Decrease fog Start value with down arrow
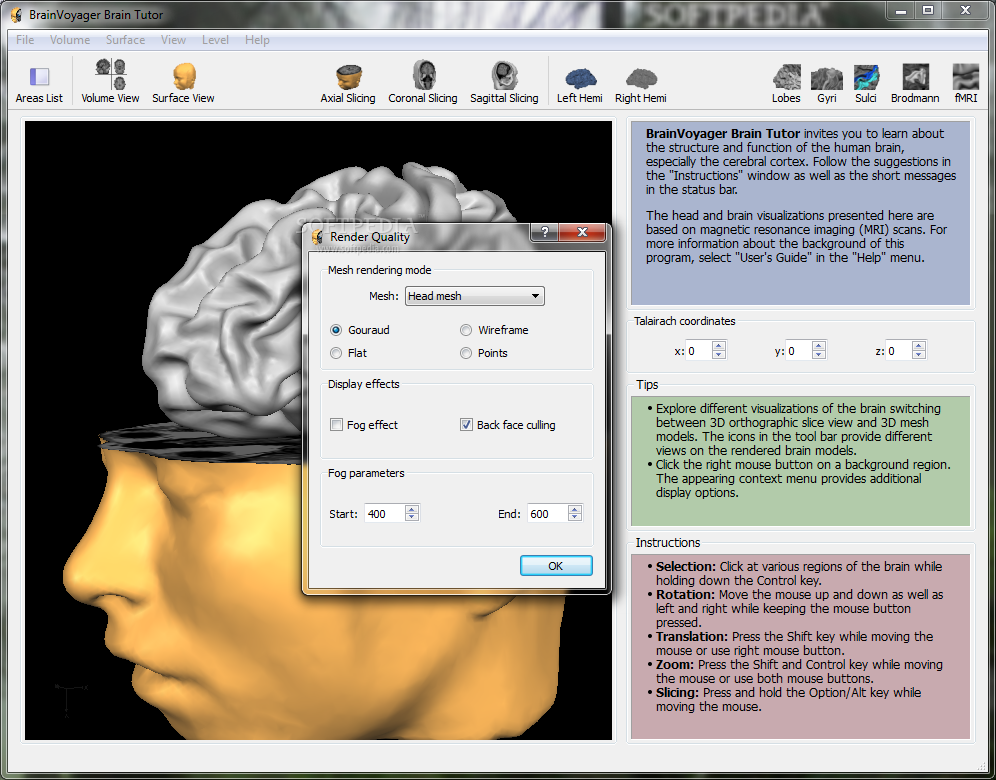Image resolution: width=996 pixels, height=780 pixels. (412, 518)
